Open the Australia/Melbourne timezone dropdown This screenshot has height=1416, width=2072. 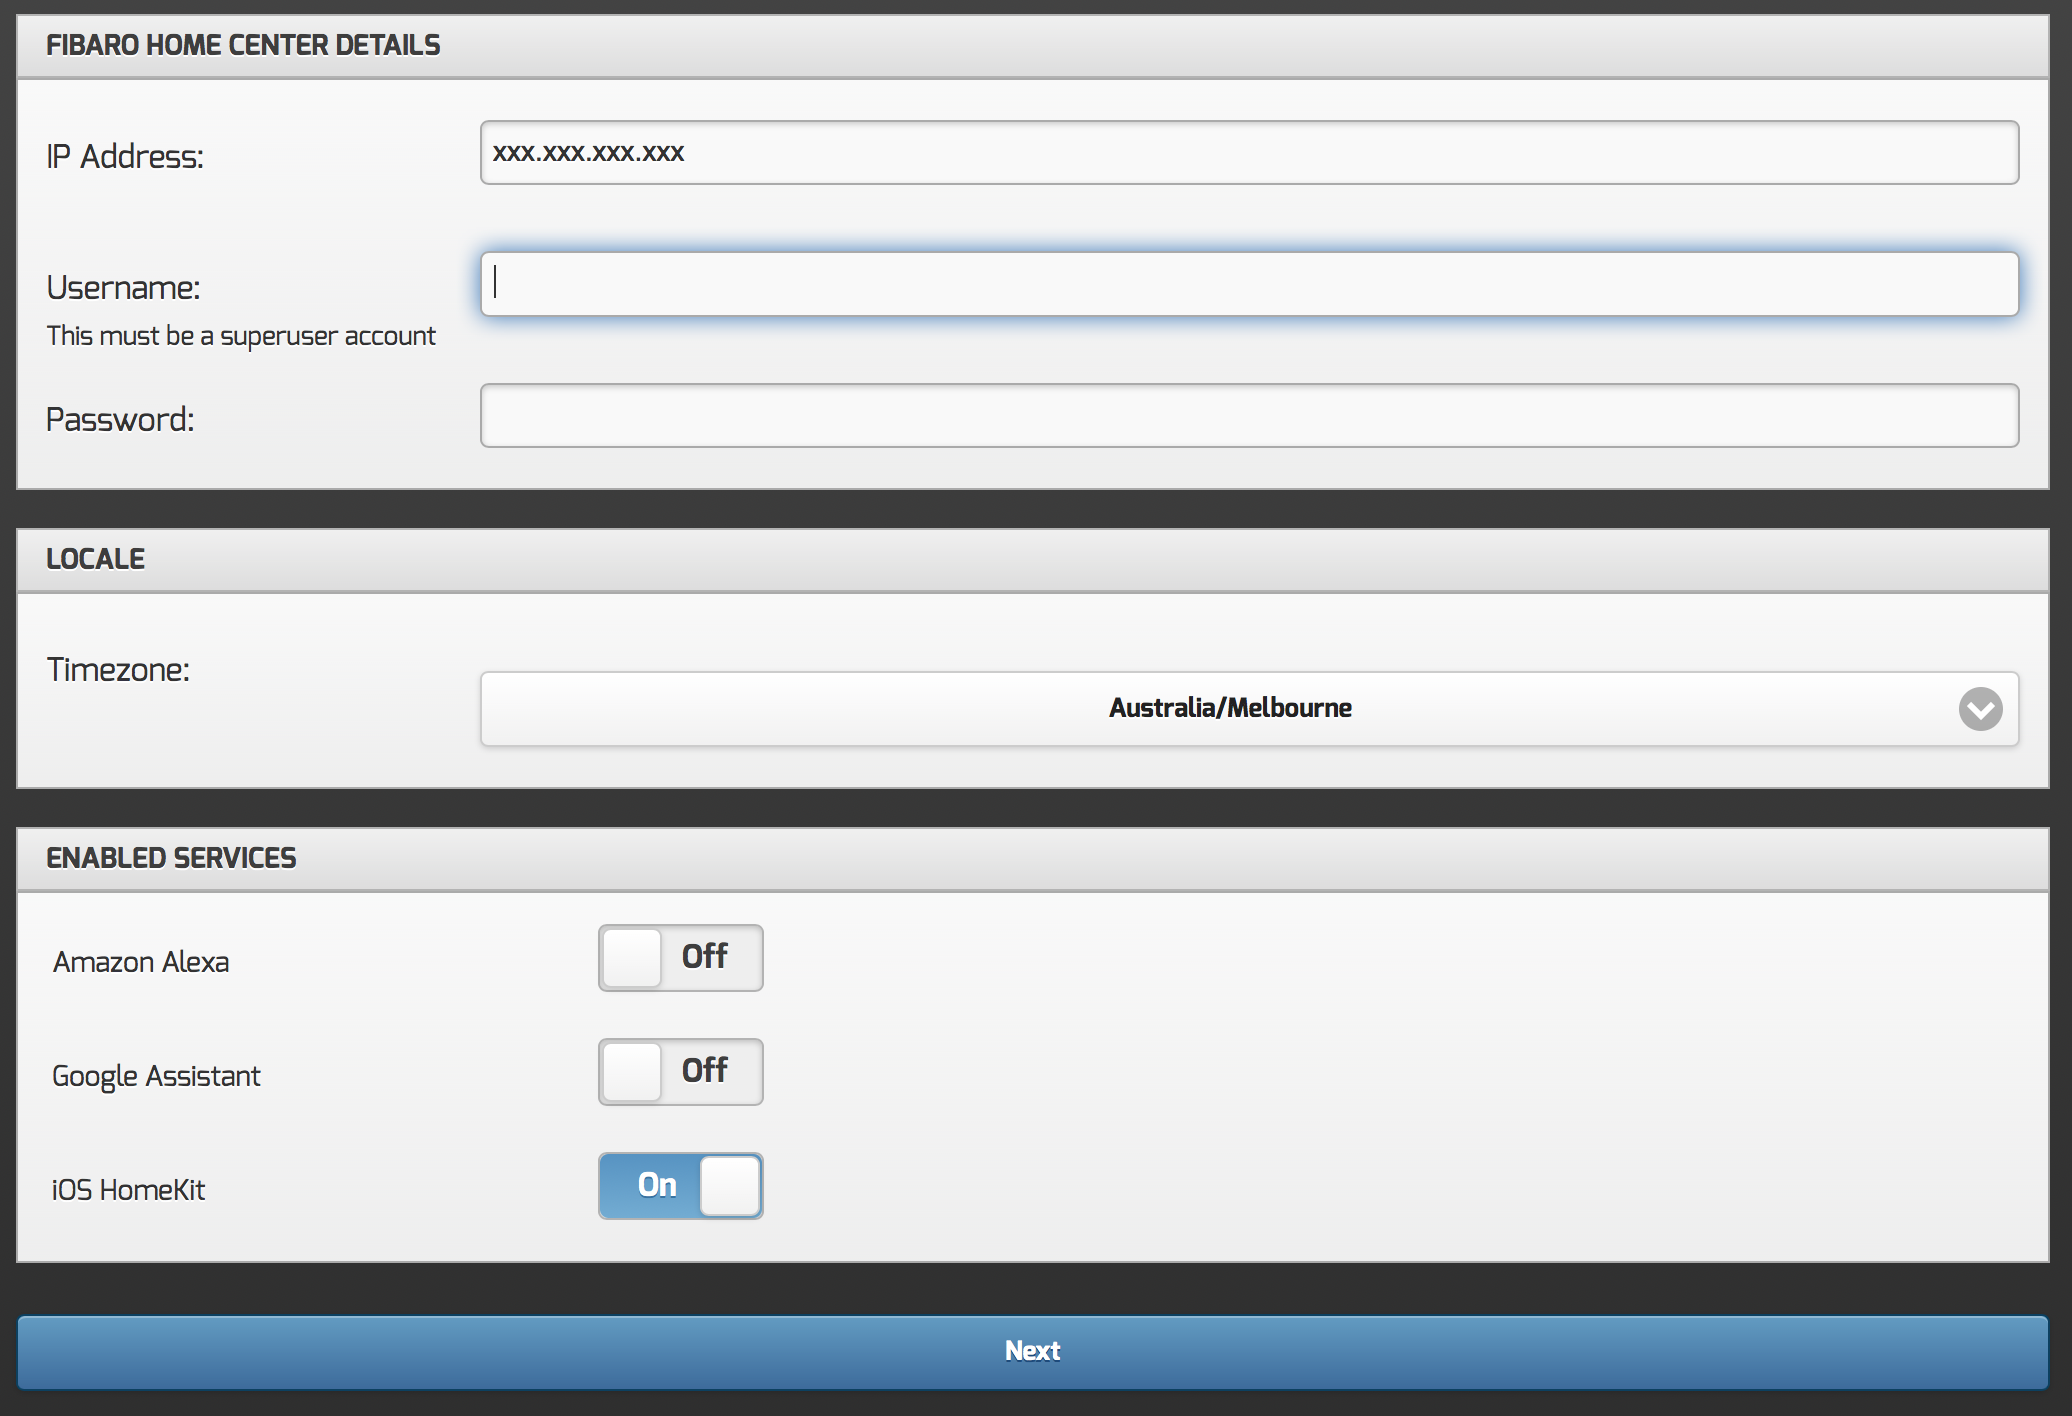(1229, 709)
